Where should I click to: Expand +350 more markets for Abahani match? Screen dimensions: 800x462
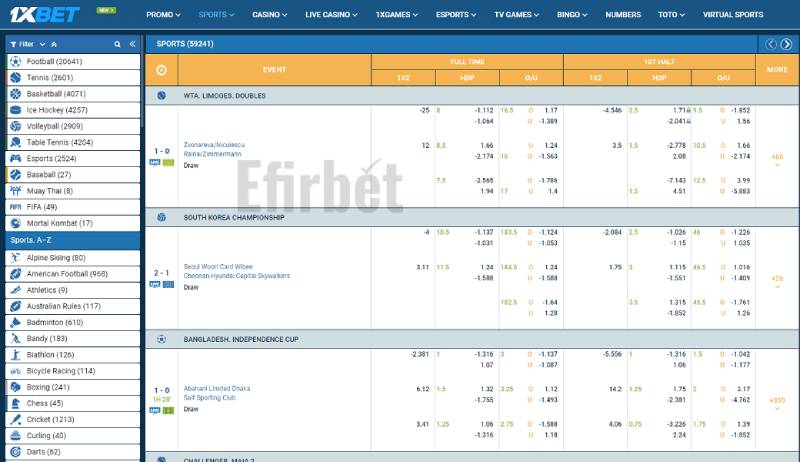click(777, 402)
